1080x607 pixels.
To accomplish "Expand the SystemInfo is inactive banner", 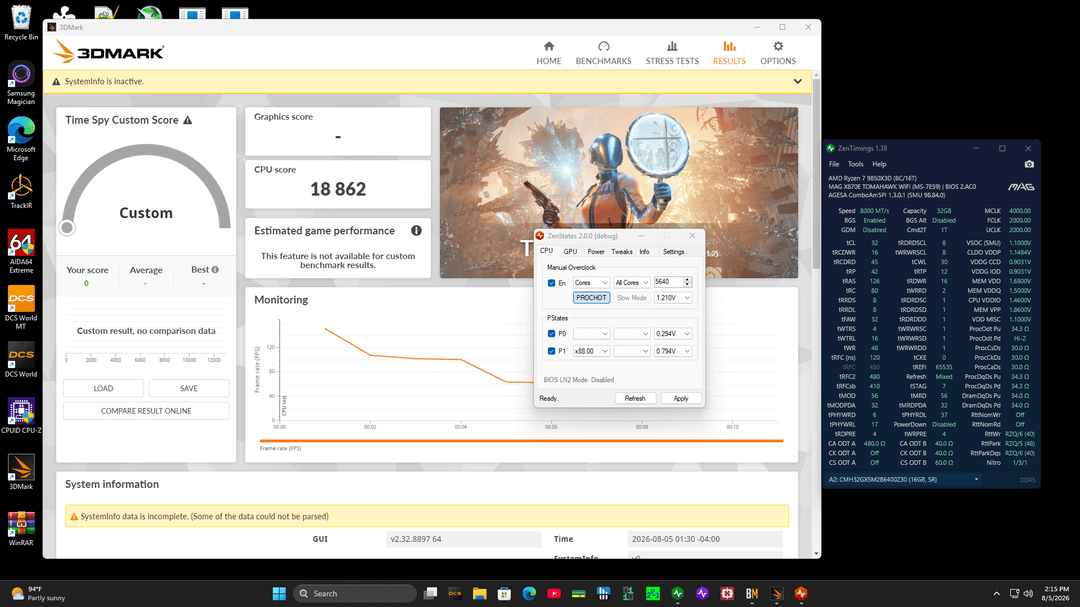I will pyautogui.click(x=798, y=81).
